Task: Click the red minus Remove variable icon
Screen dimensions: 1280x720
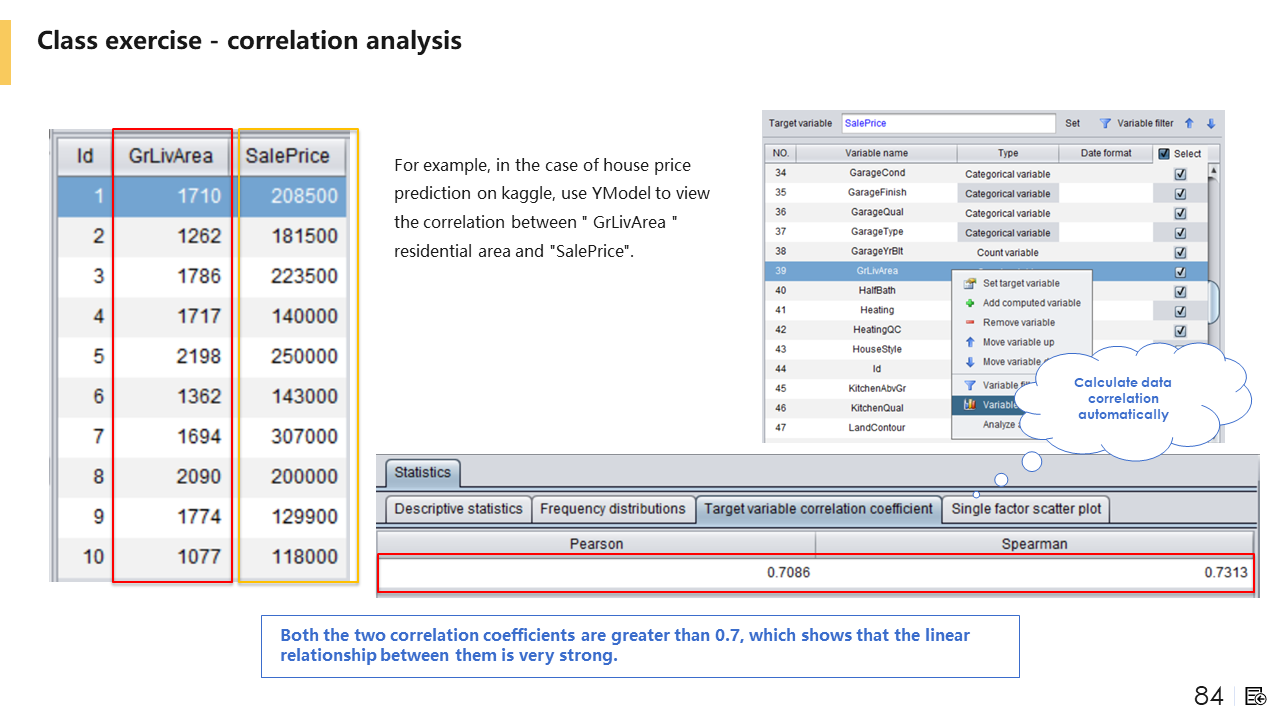Action: tap(969, 322)
